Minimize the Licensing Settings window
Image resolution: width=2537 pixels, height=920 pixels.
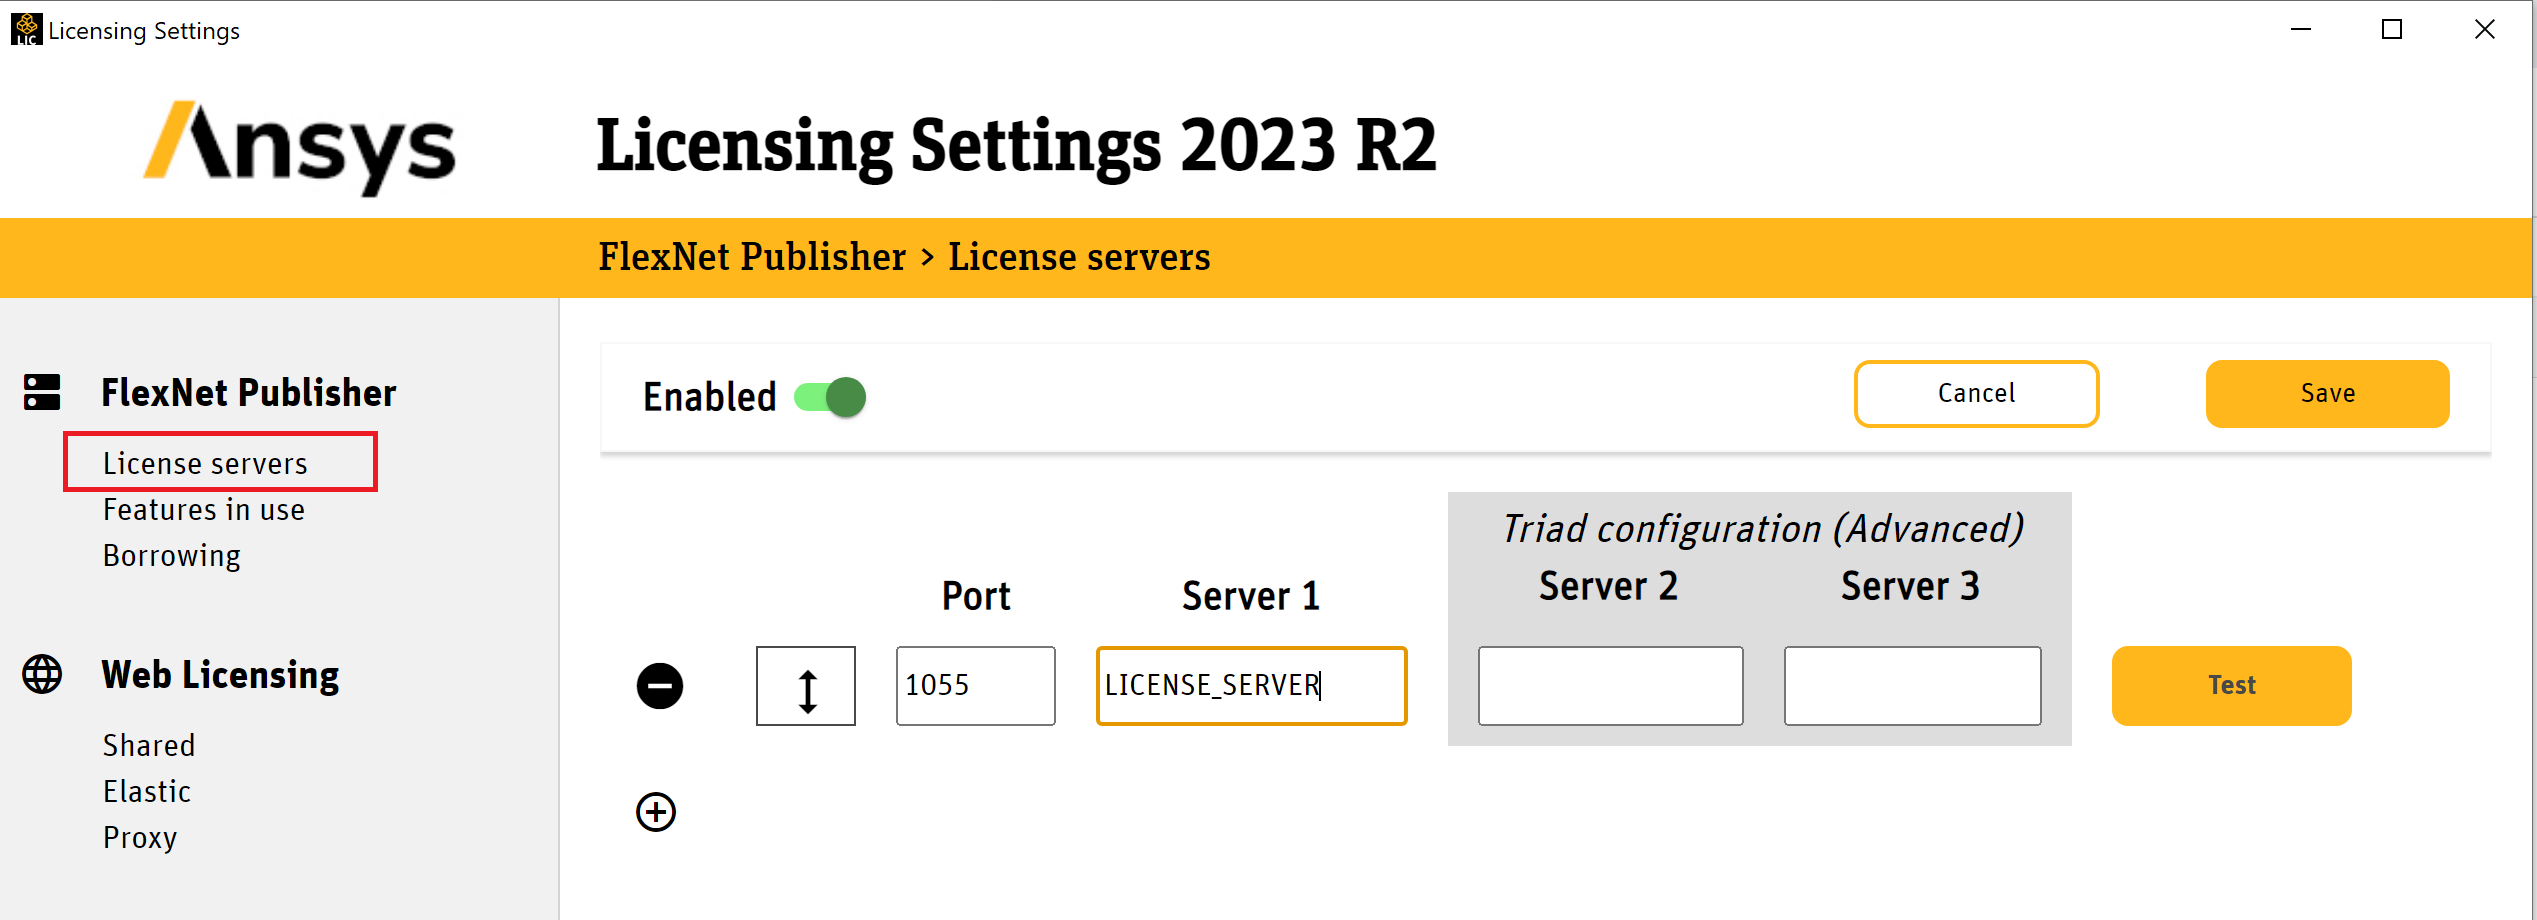[x=2300, y=30]
